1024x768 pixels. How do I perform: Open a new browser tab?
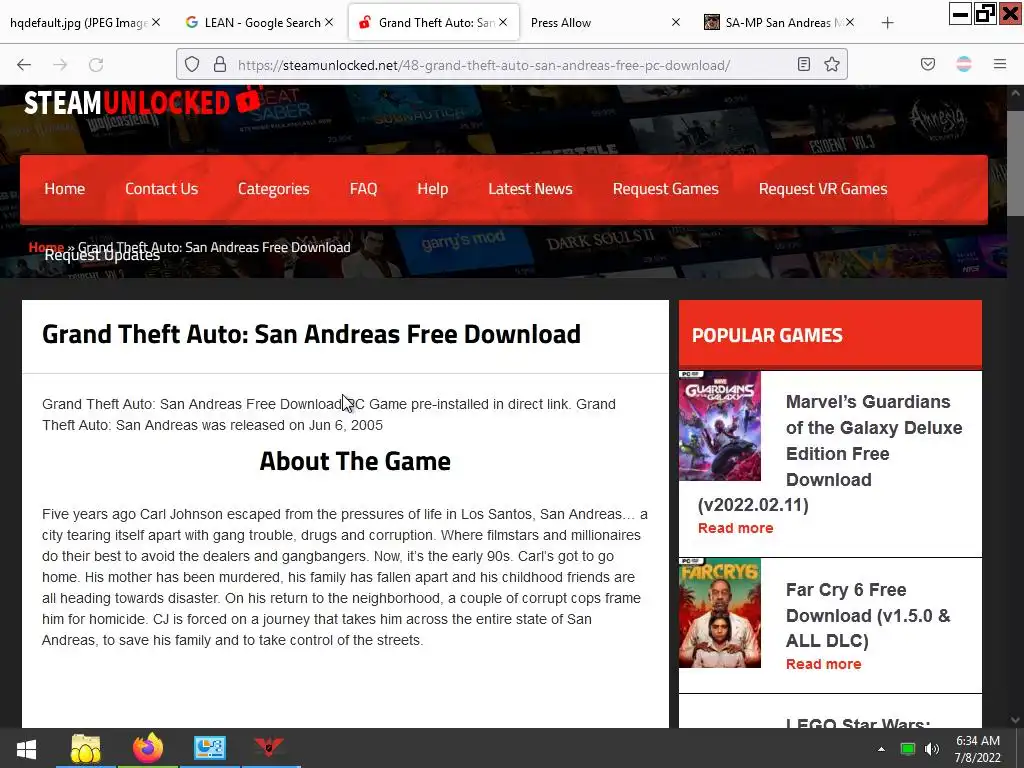(887, 23)
